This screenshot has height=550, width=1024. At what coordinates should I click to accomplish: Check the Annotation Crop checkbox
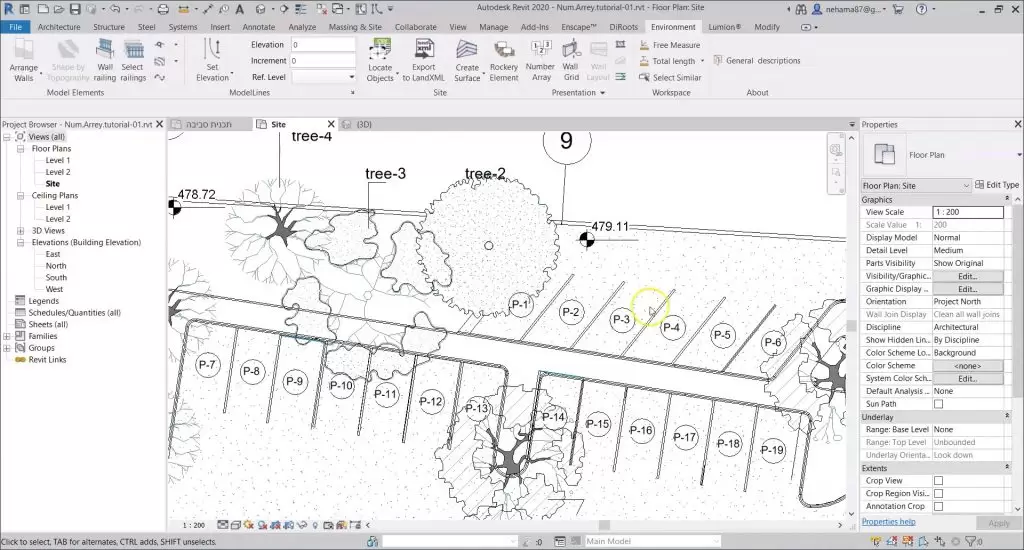coord(938,507)
